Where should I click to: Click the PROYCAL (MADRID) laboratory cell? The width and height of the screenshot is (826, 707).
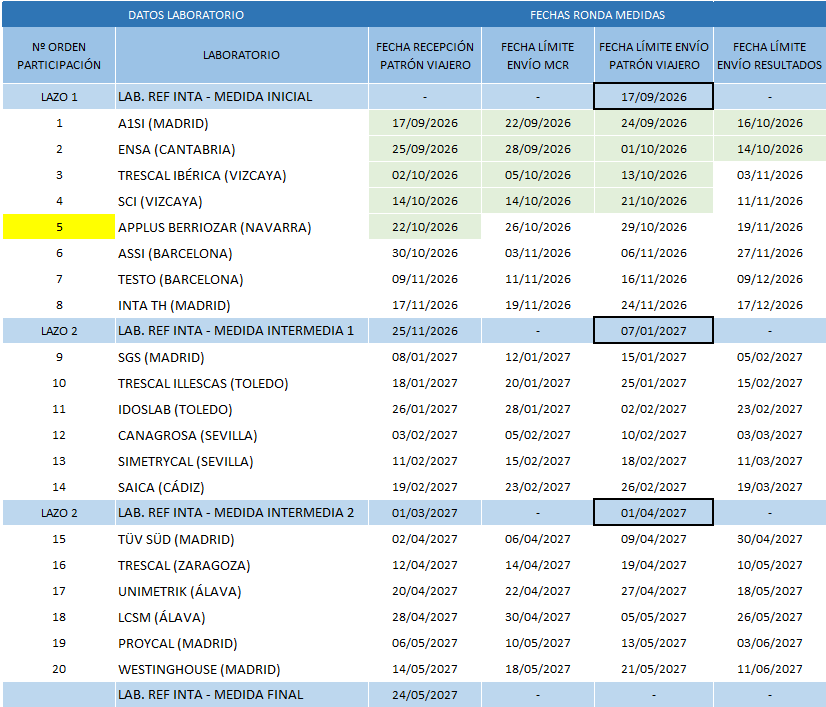[241, 643]
